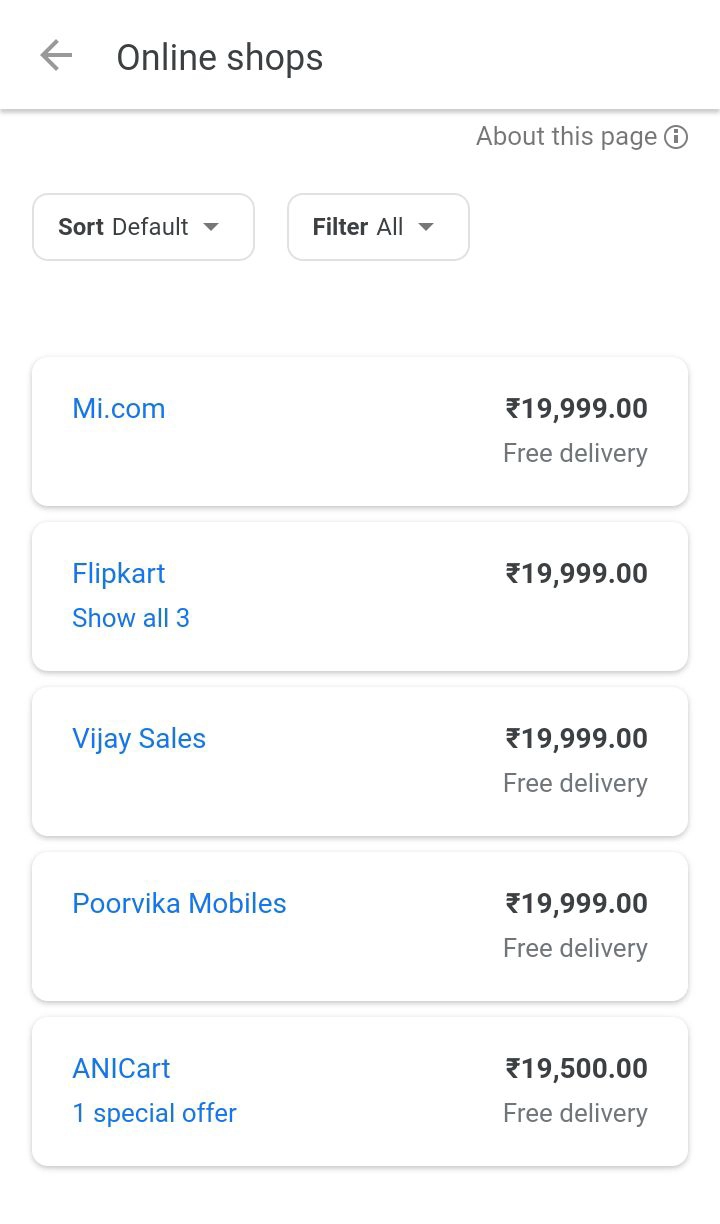Viewport: 720px width, 1224px height.
Task: Tap the Poorvika Mobiles ₹19,999.00 price
Action: click(576, 903)
